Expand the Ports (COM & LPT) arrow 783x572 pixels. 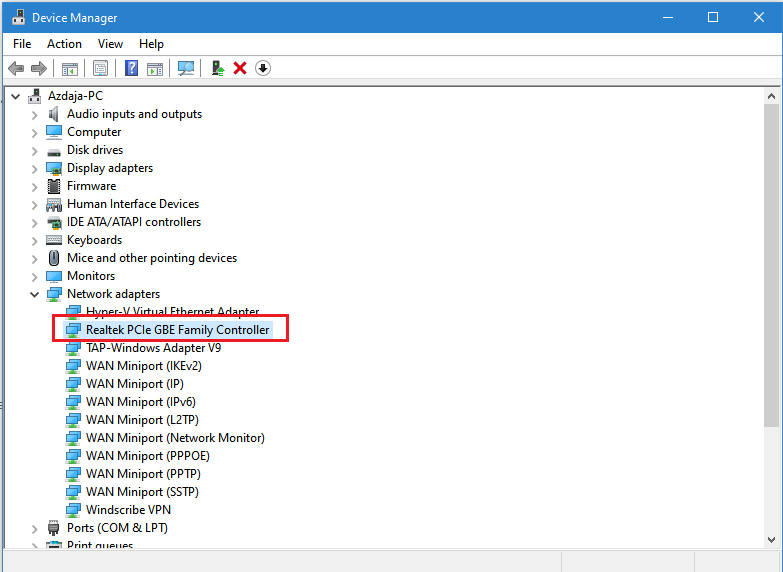coord(34,528)
